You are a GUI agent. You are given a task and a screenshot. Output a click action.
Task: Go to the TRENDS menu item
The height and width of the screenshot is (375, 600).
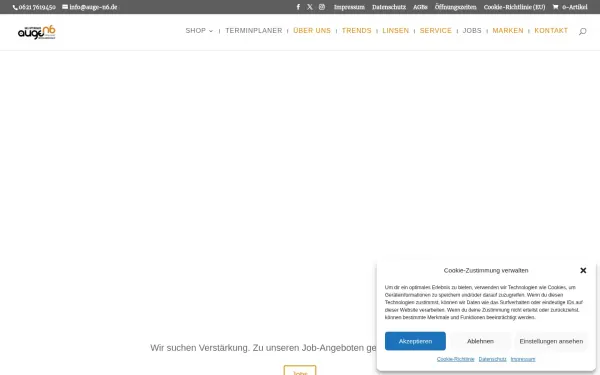tap(357, 31)
